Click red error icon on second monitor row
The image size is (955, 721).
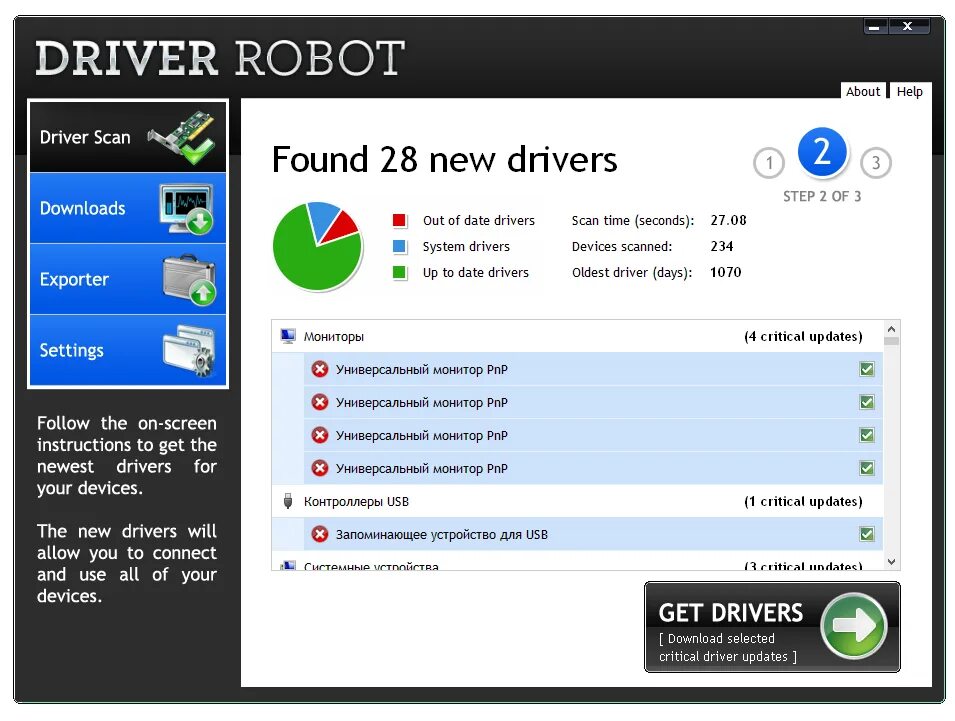(x=320, y=402)
